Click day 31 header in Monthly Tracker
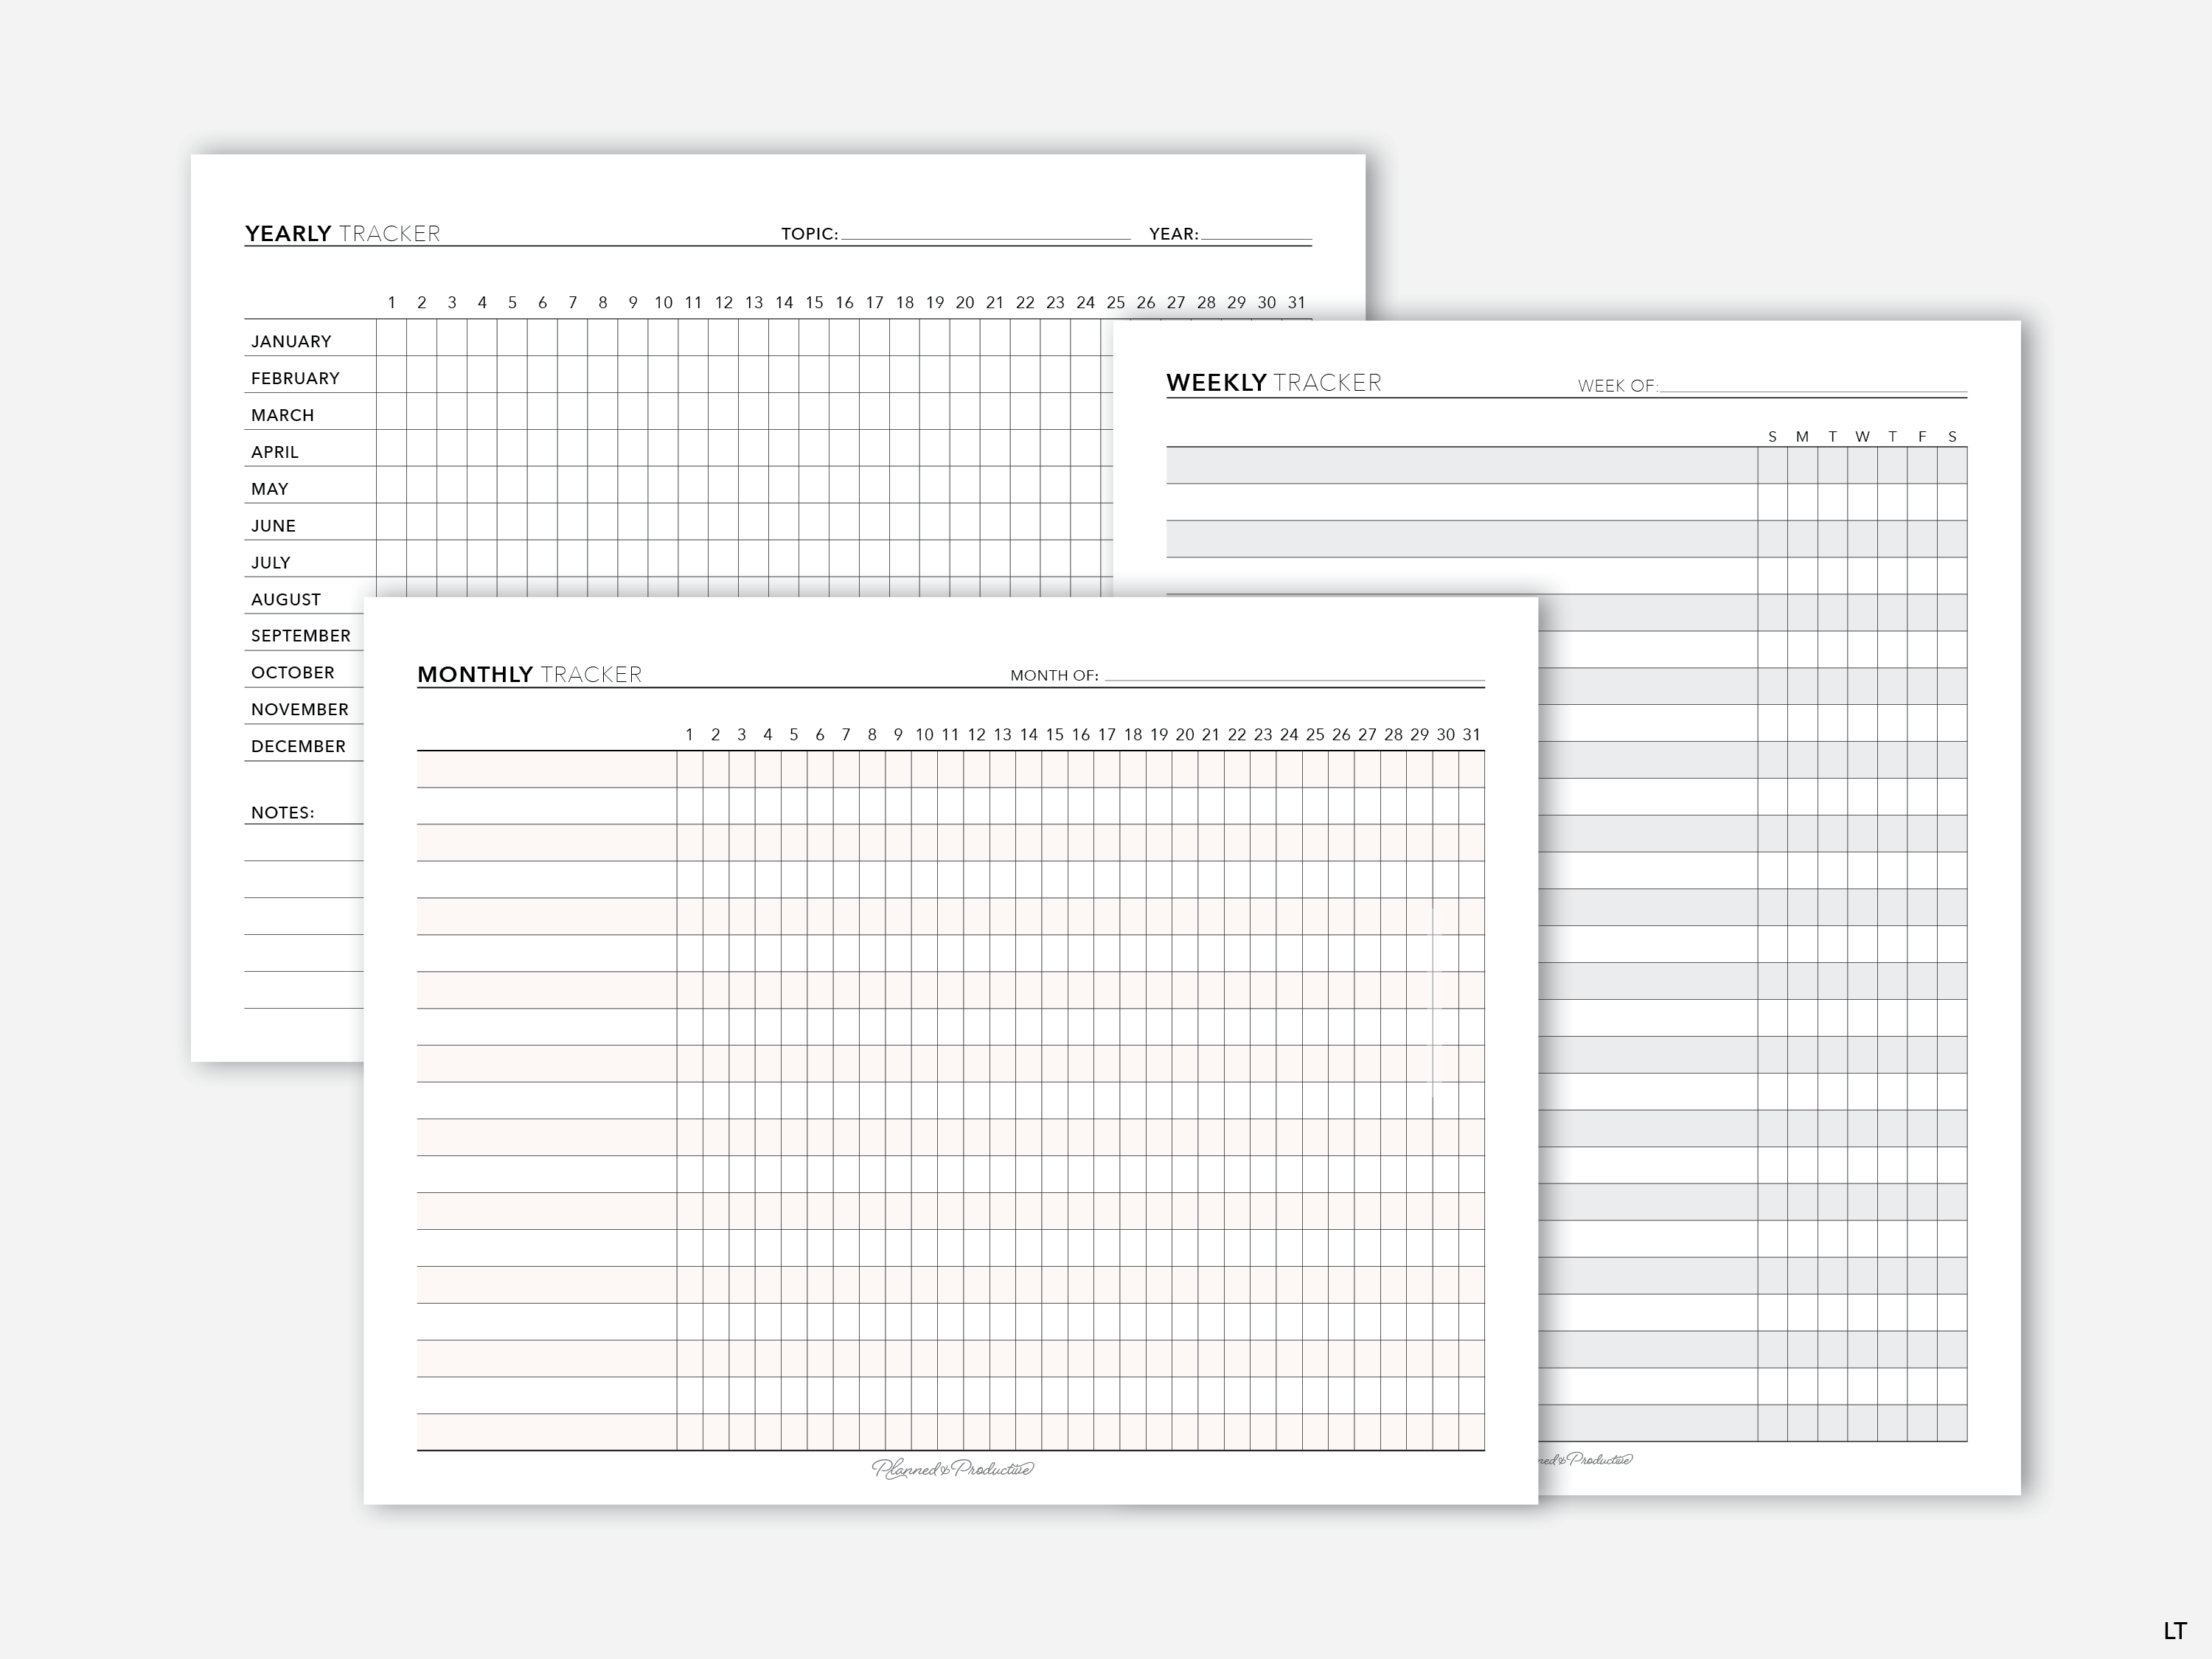Screen dimensions: 2212x1659 (x=1471, y=734)
